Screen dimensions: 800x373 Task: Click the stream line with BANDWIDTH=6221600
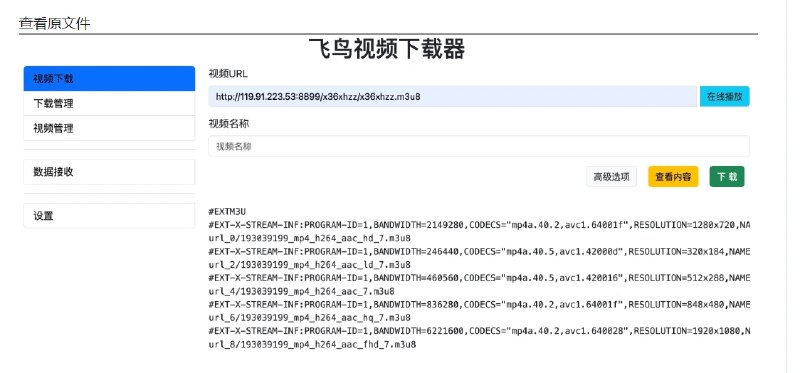[x=479, y=331]
